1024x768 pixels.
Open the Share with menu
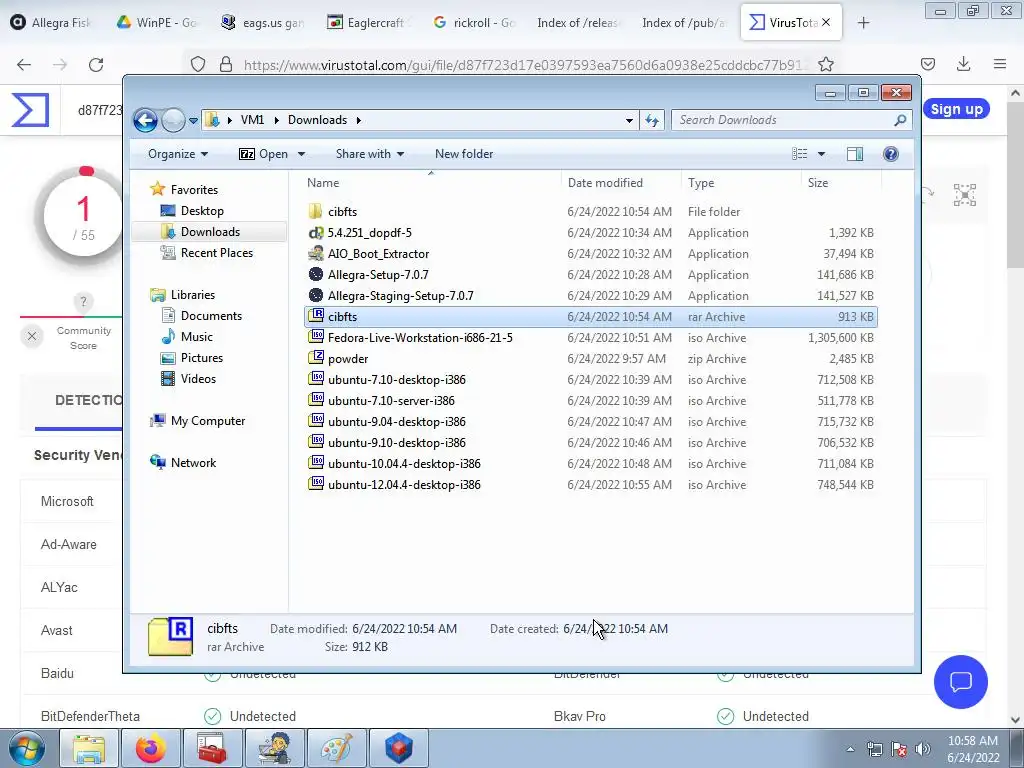[x=370, y=154]
